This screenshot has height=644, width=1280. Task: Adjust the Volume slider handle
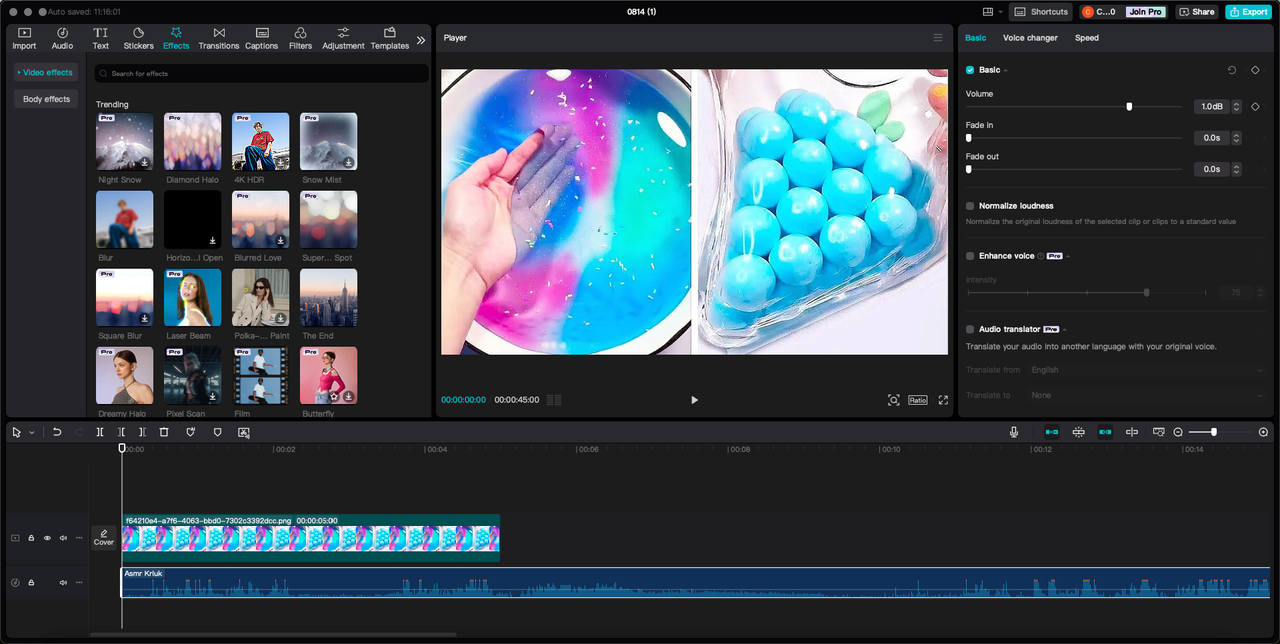[x=1129, y=106]
